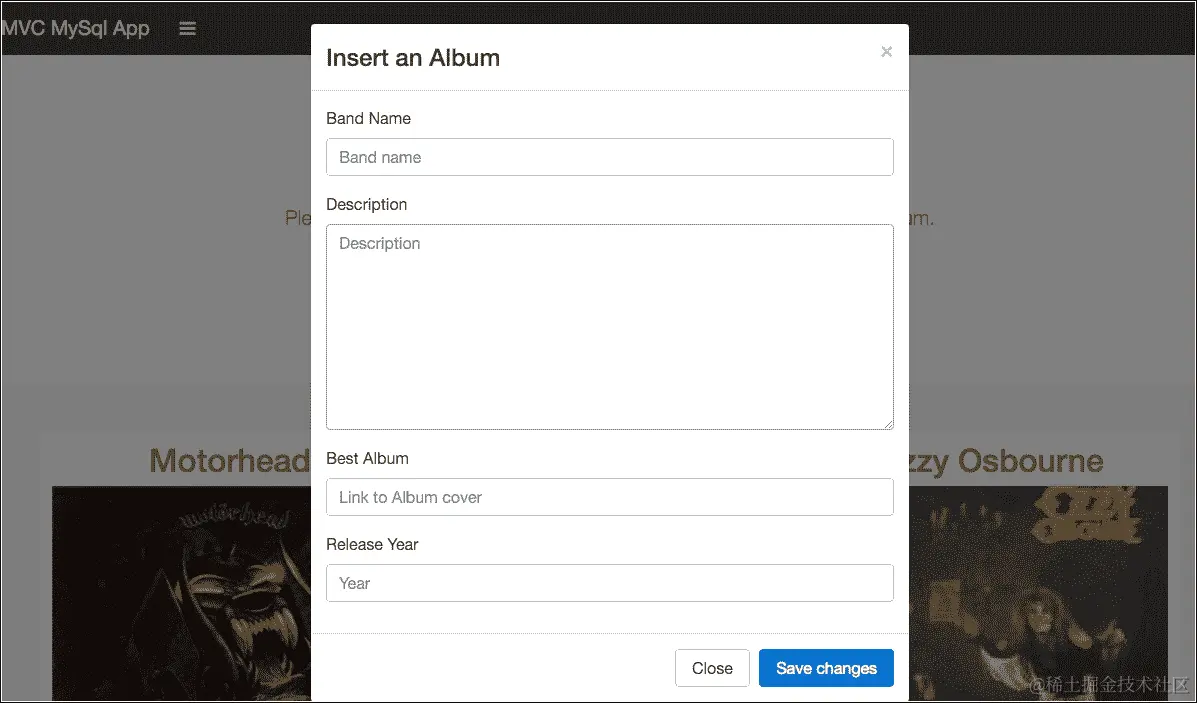Grab the Description textarea resize handle
This screenshot has height=703, width=1197.
coord(887,424)
